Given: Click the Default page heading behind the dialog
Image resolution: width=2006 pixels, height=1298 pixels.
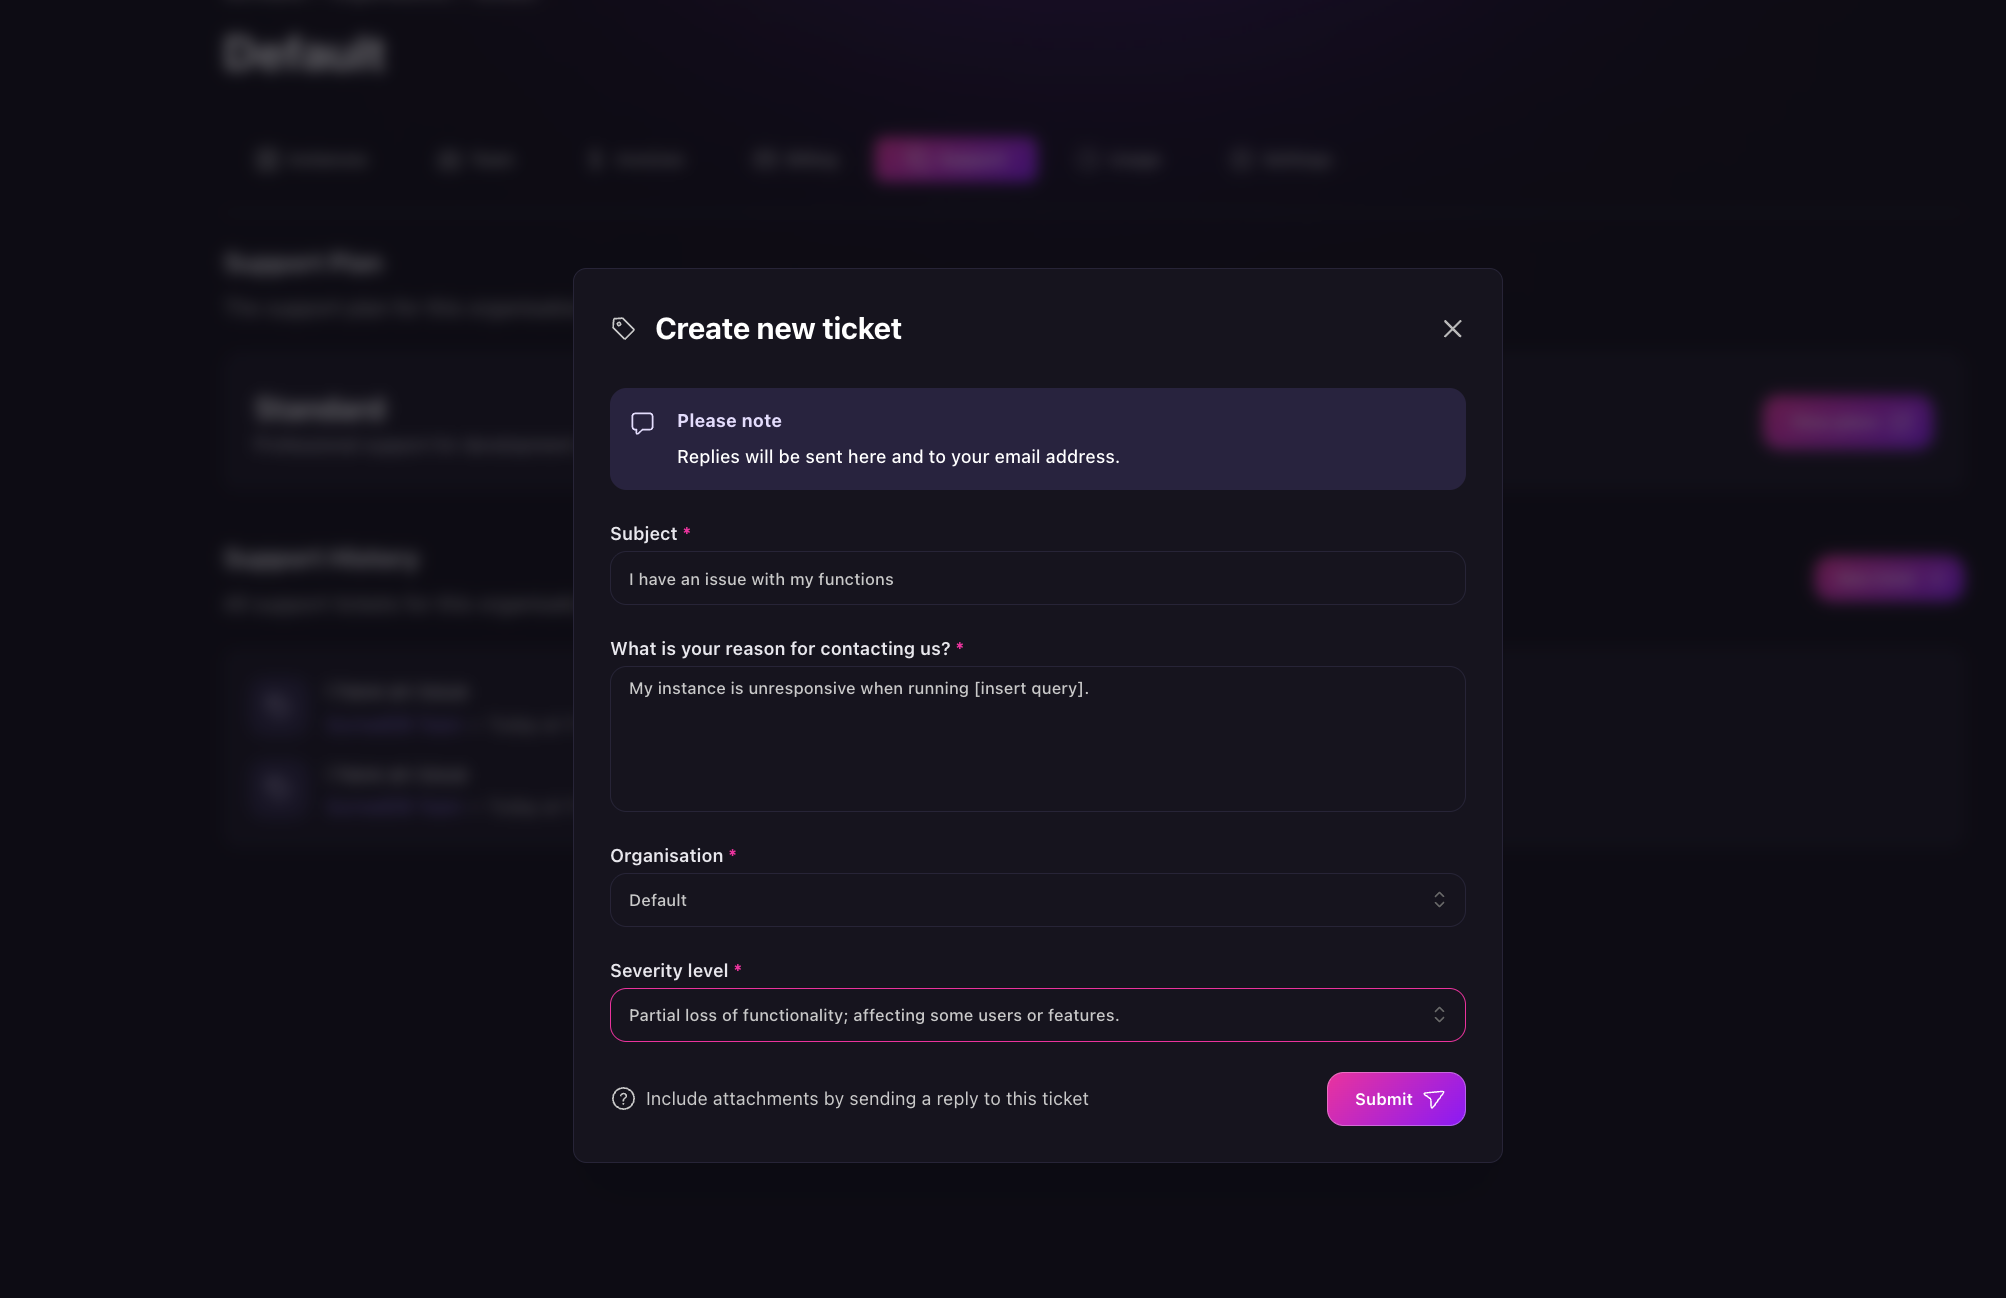Looking at the screenshot, I should tap(303, 54).
